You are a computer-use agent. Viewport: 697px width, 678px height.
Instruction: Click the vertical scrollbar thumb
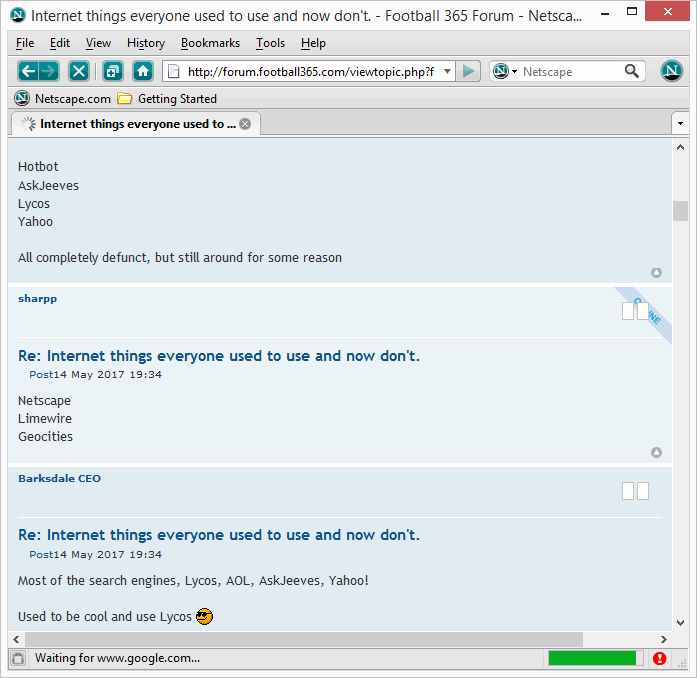pos(680,211)
